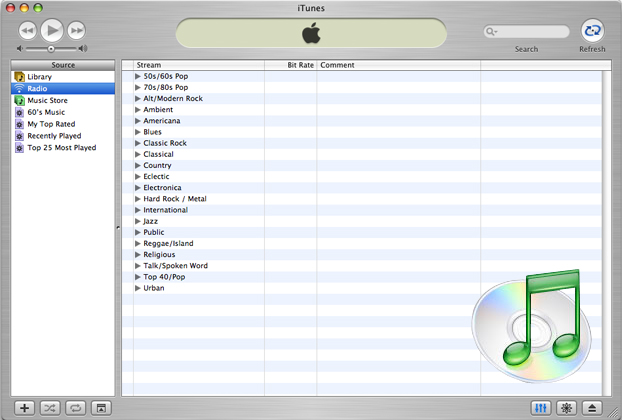The image size is (622, 420).
Task: Click the fast-forward playback button
Action: tap(76, 30)
